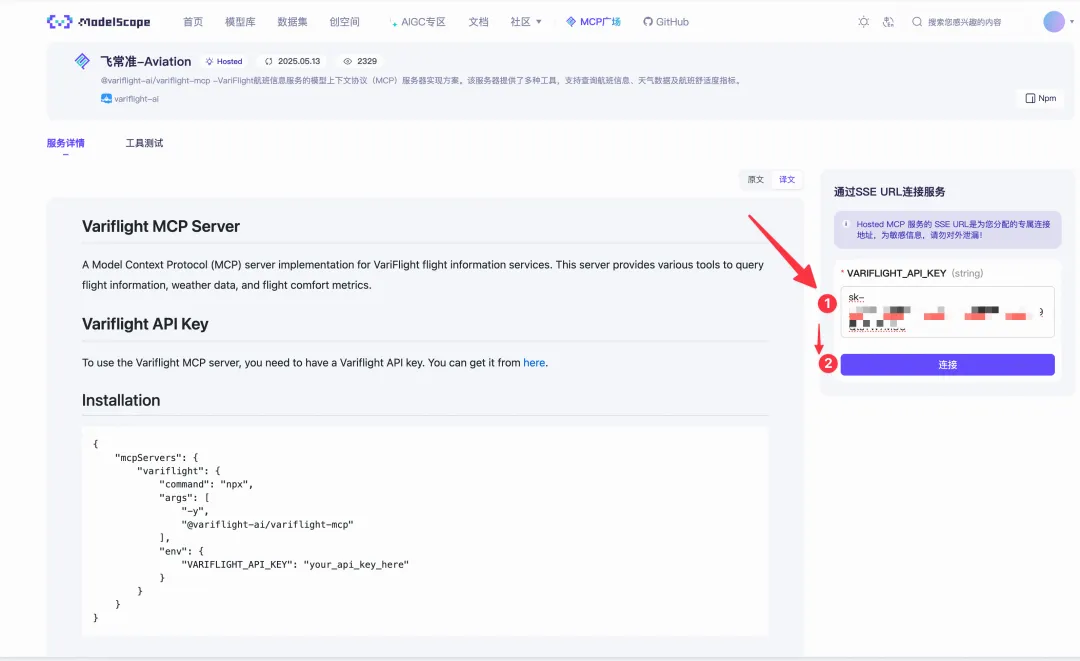
Task: Open the 'here' API key link
Action: pyautogui.click(x=534, y=363)
